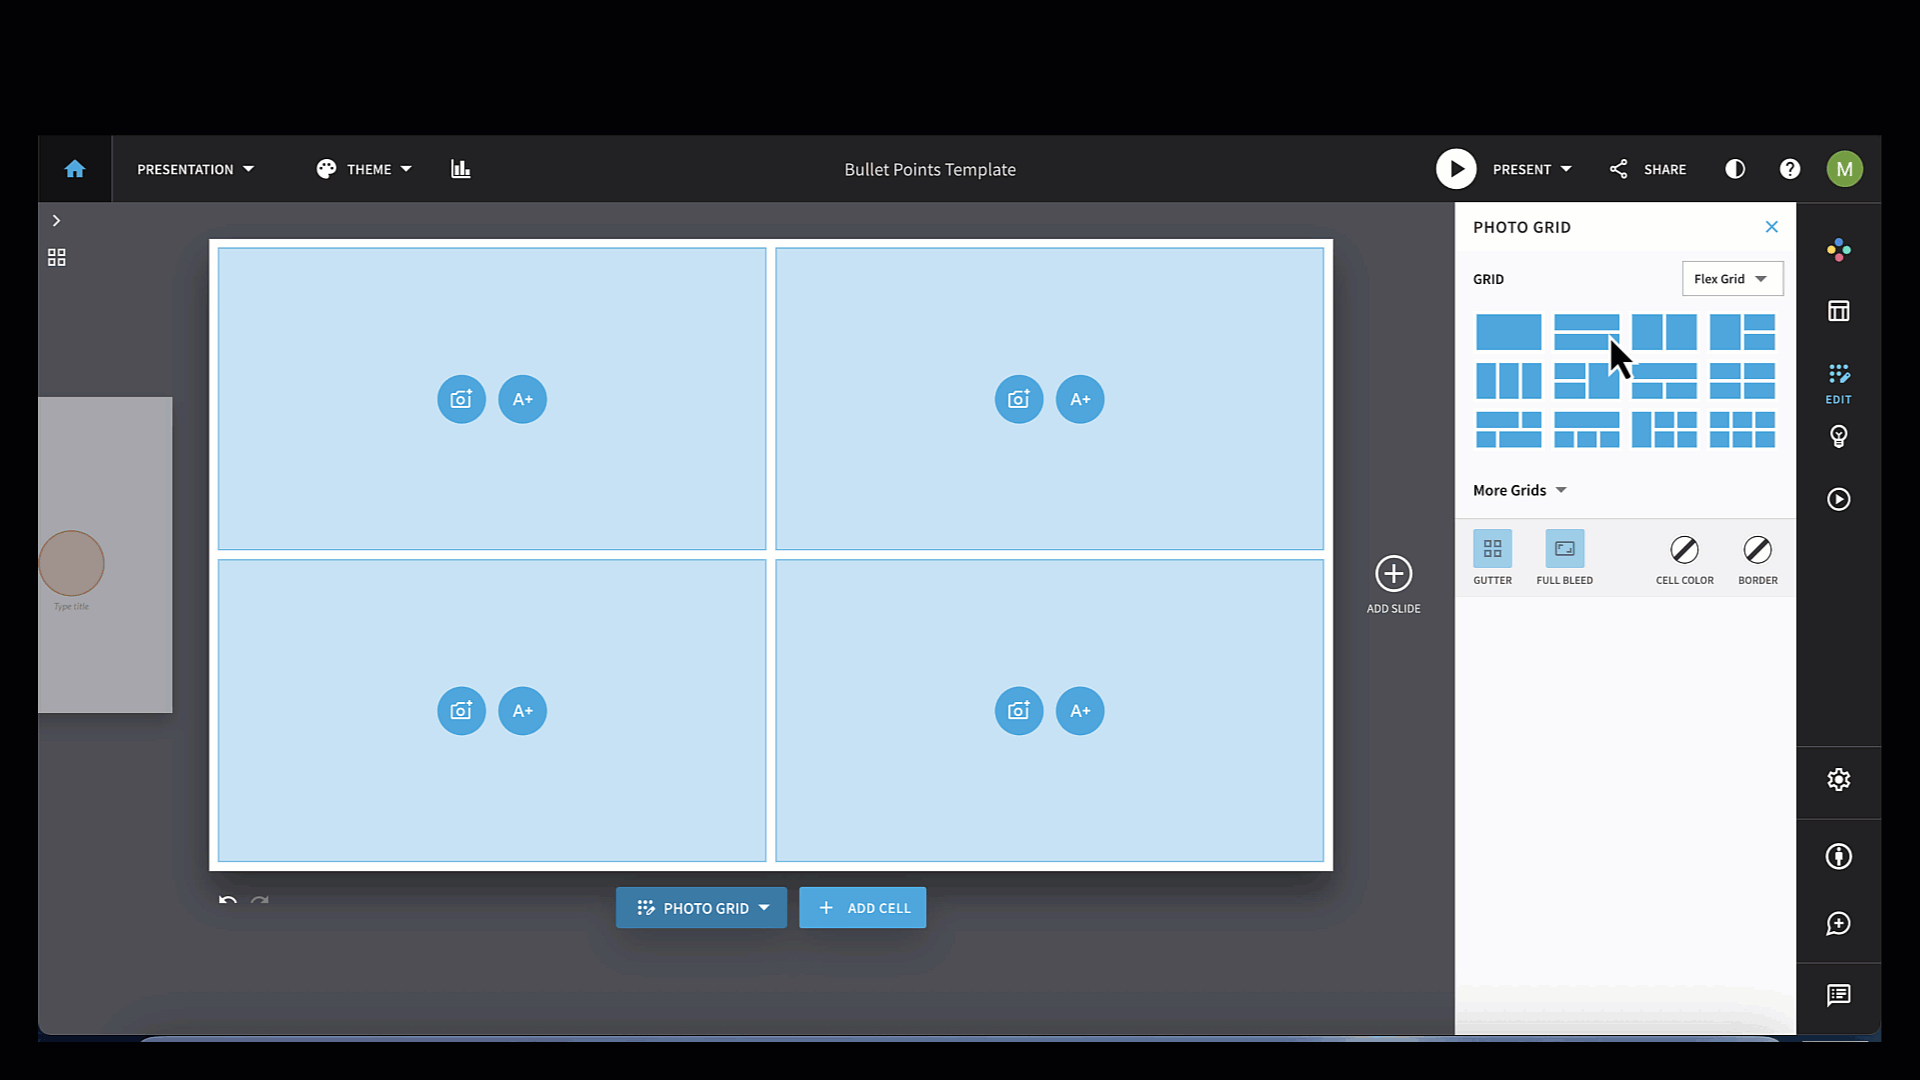Open the settings gear sidebar icon

pyautogui.click(x=1839, y=779)
